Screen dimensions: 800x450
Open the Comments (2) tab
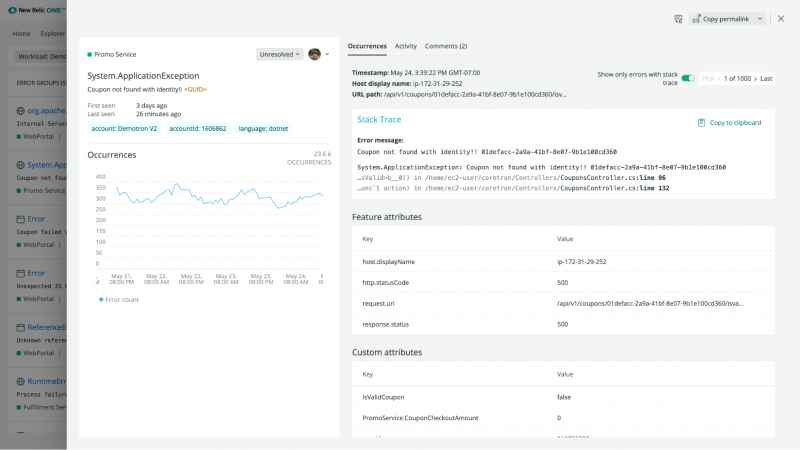pos(445,46)
